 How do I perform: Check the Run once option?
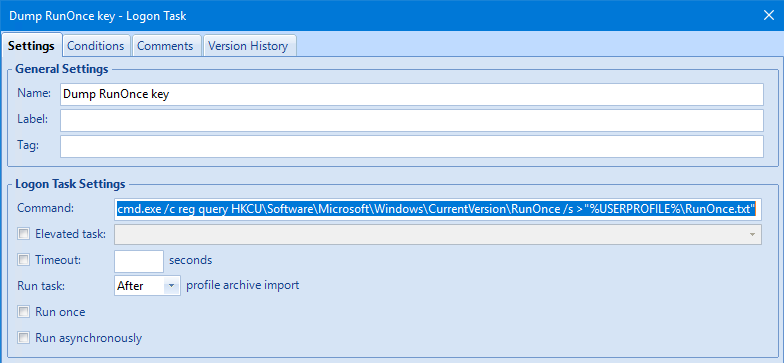point(24,312)
